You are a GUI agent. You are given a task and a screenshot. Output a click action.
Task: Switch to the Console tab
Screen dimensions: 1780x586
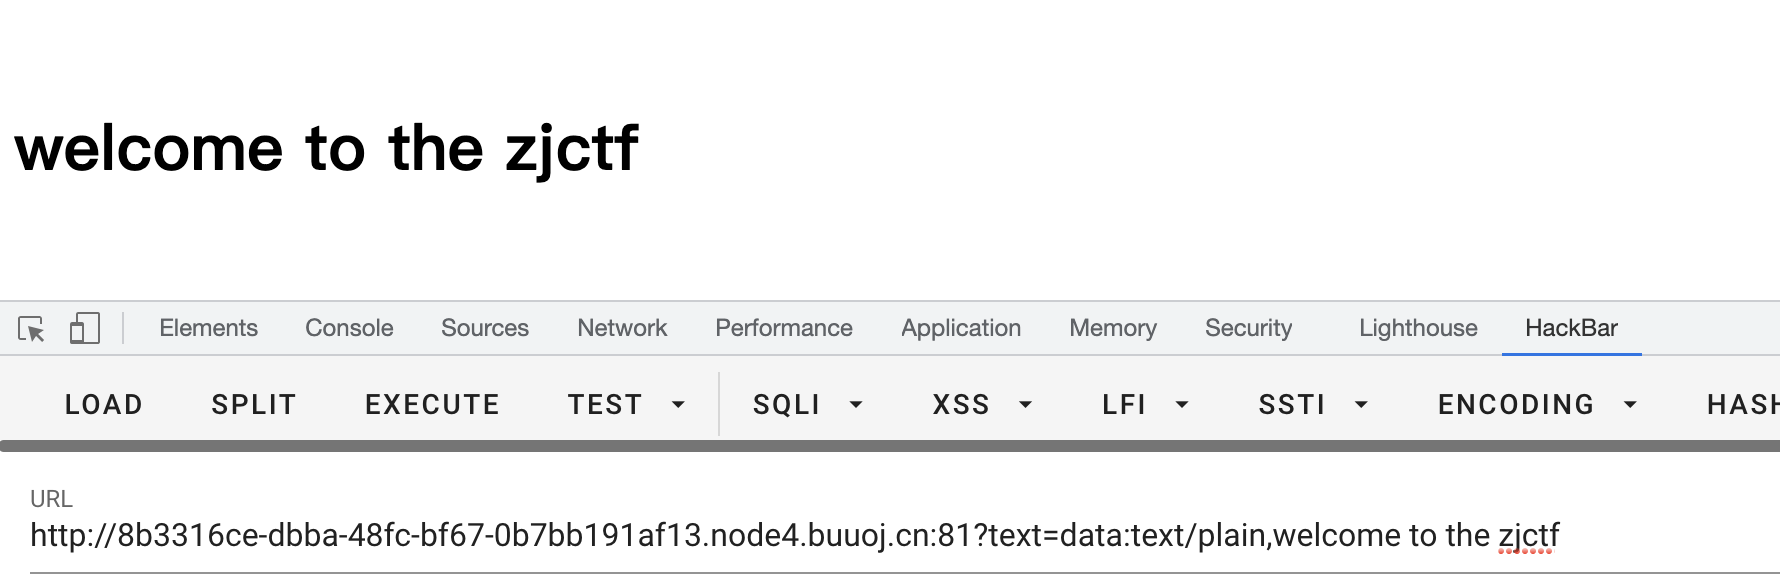pyautogui.click(x=349, y=328)
